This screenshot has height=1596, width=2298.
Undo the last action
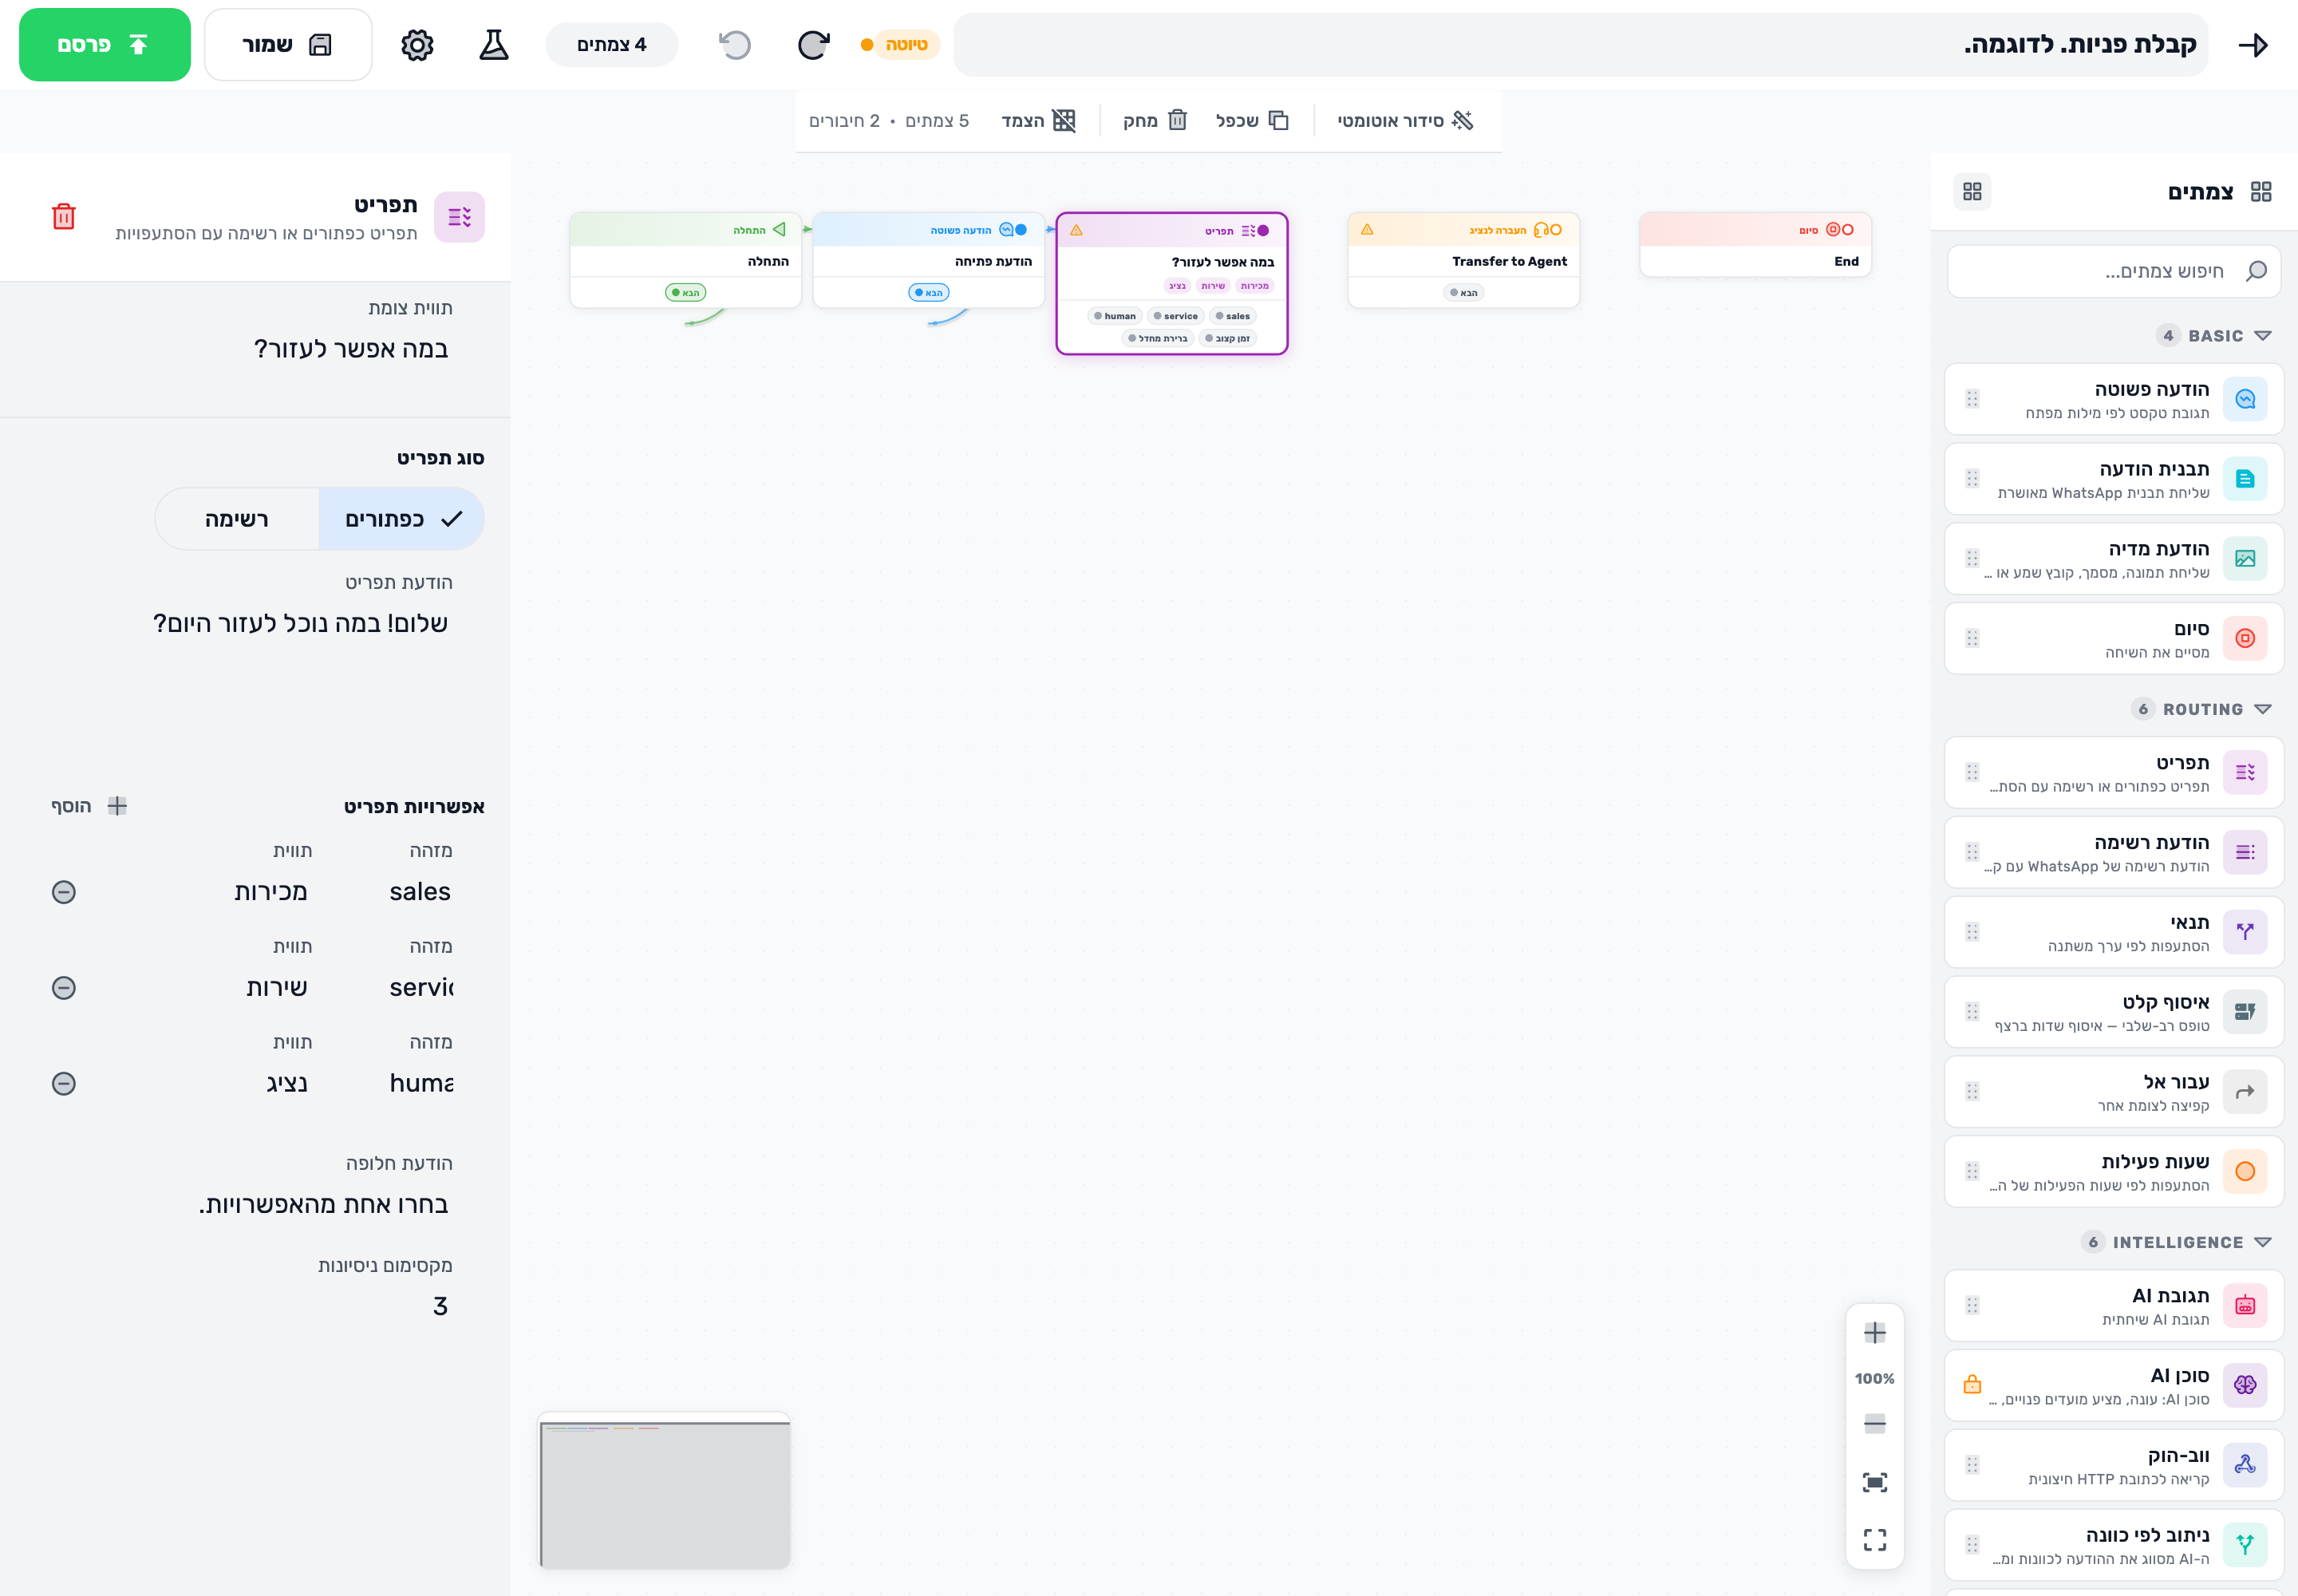[735, 45]
